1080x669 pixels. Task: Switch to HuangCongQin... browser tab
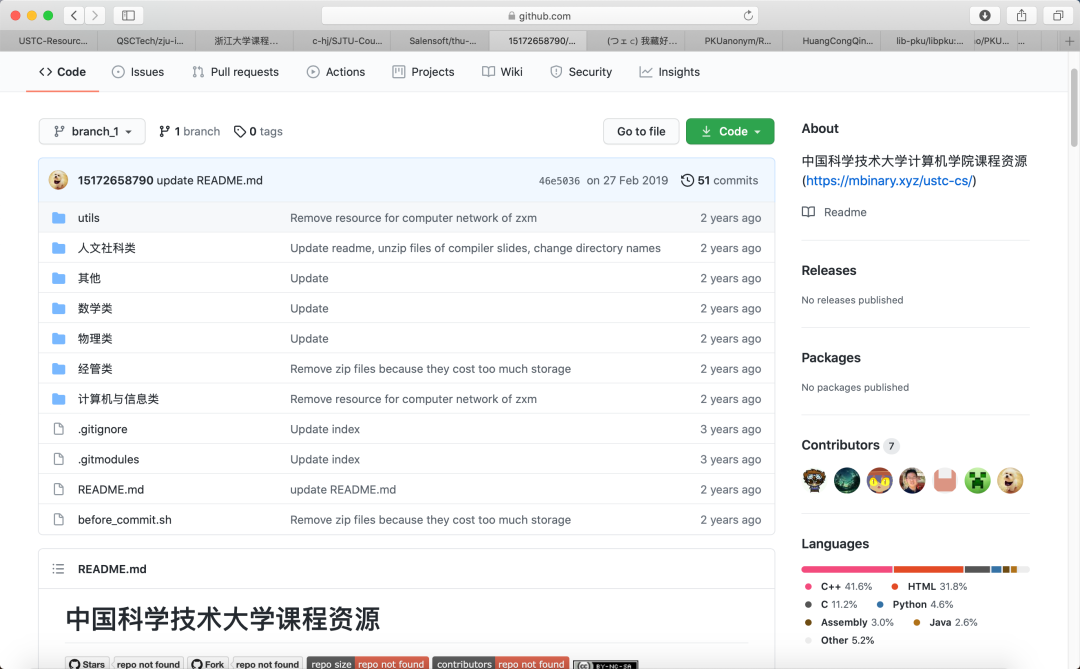point(834,41)
